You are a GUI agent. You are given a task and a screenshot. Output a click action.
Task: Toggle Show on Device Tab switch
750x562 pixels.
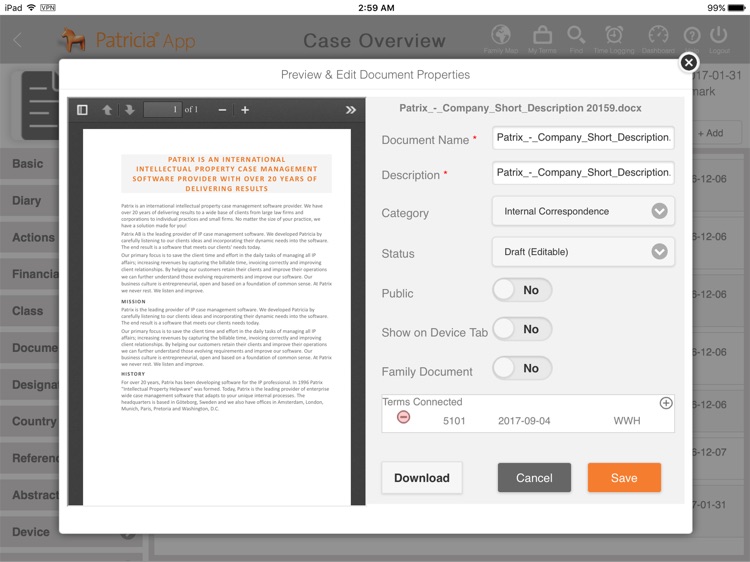click(522, 329)
